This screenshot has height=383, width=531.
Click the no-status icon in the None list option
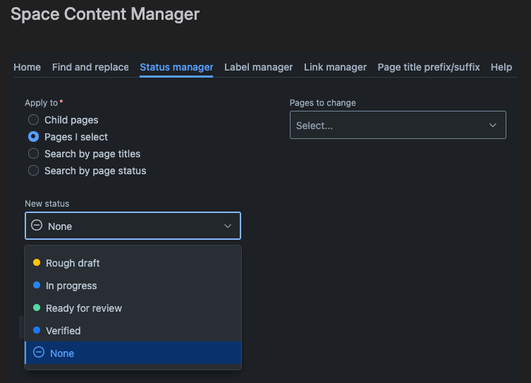(x=39, y=352)
